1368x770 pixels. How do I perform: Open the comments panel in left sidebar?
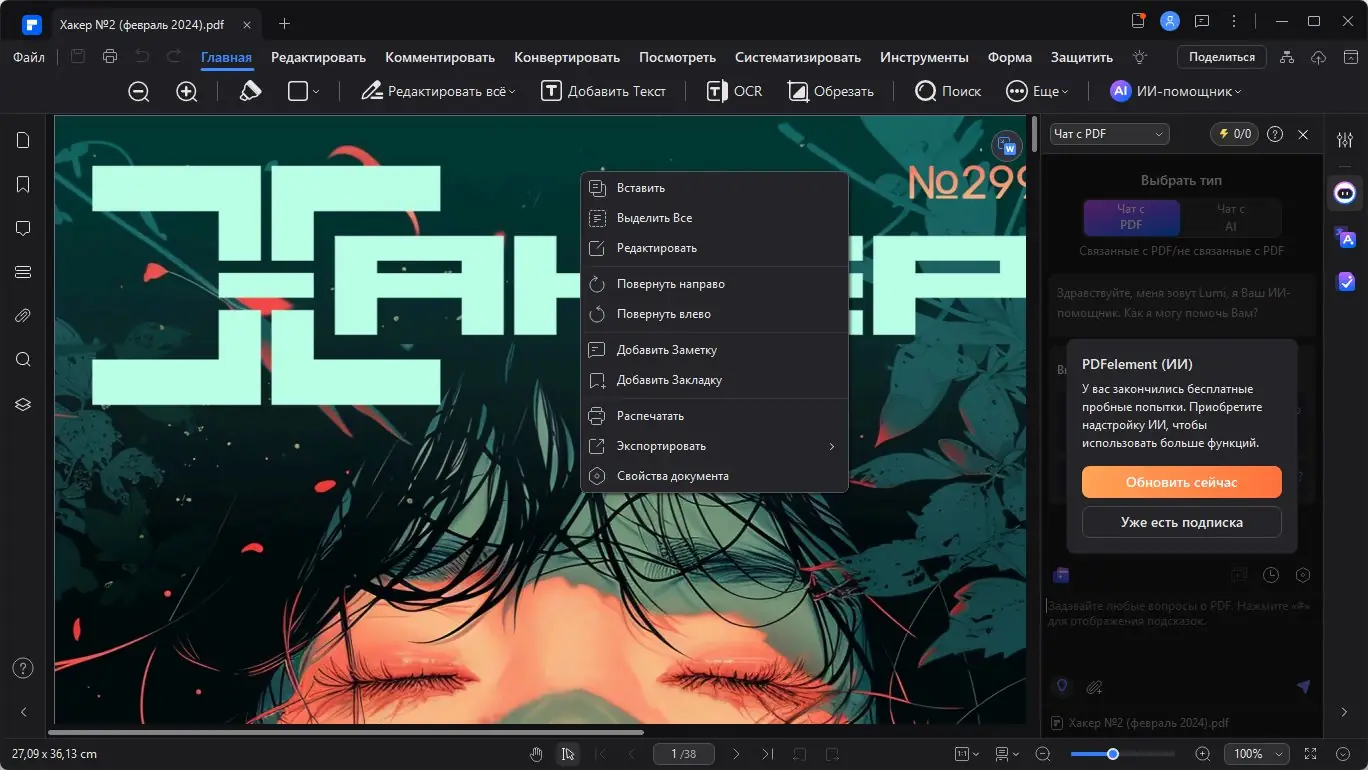pos(23,228)
